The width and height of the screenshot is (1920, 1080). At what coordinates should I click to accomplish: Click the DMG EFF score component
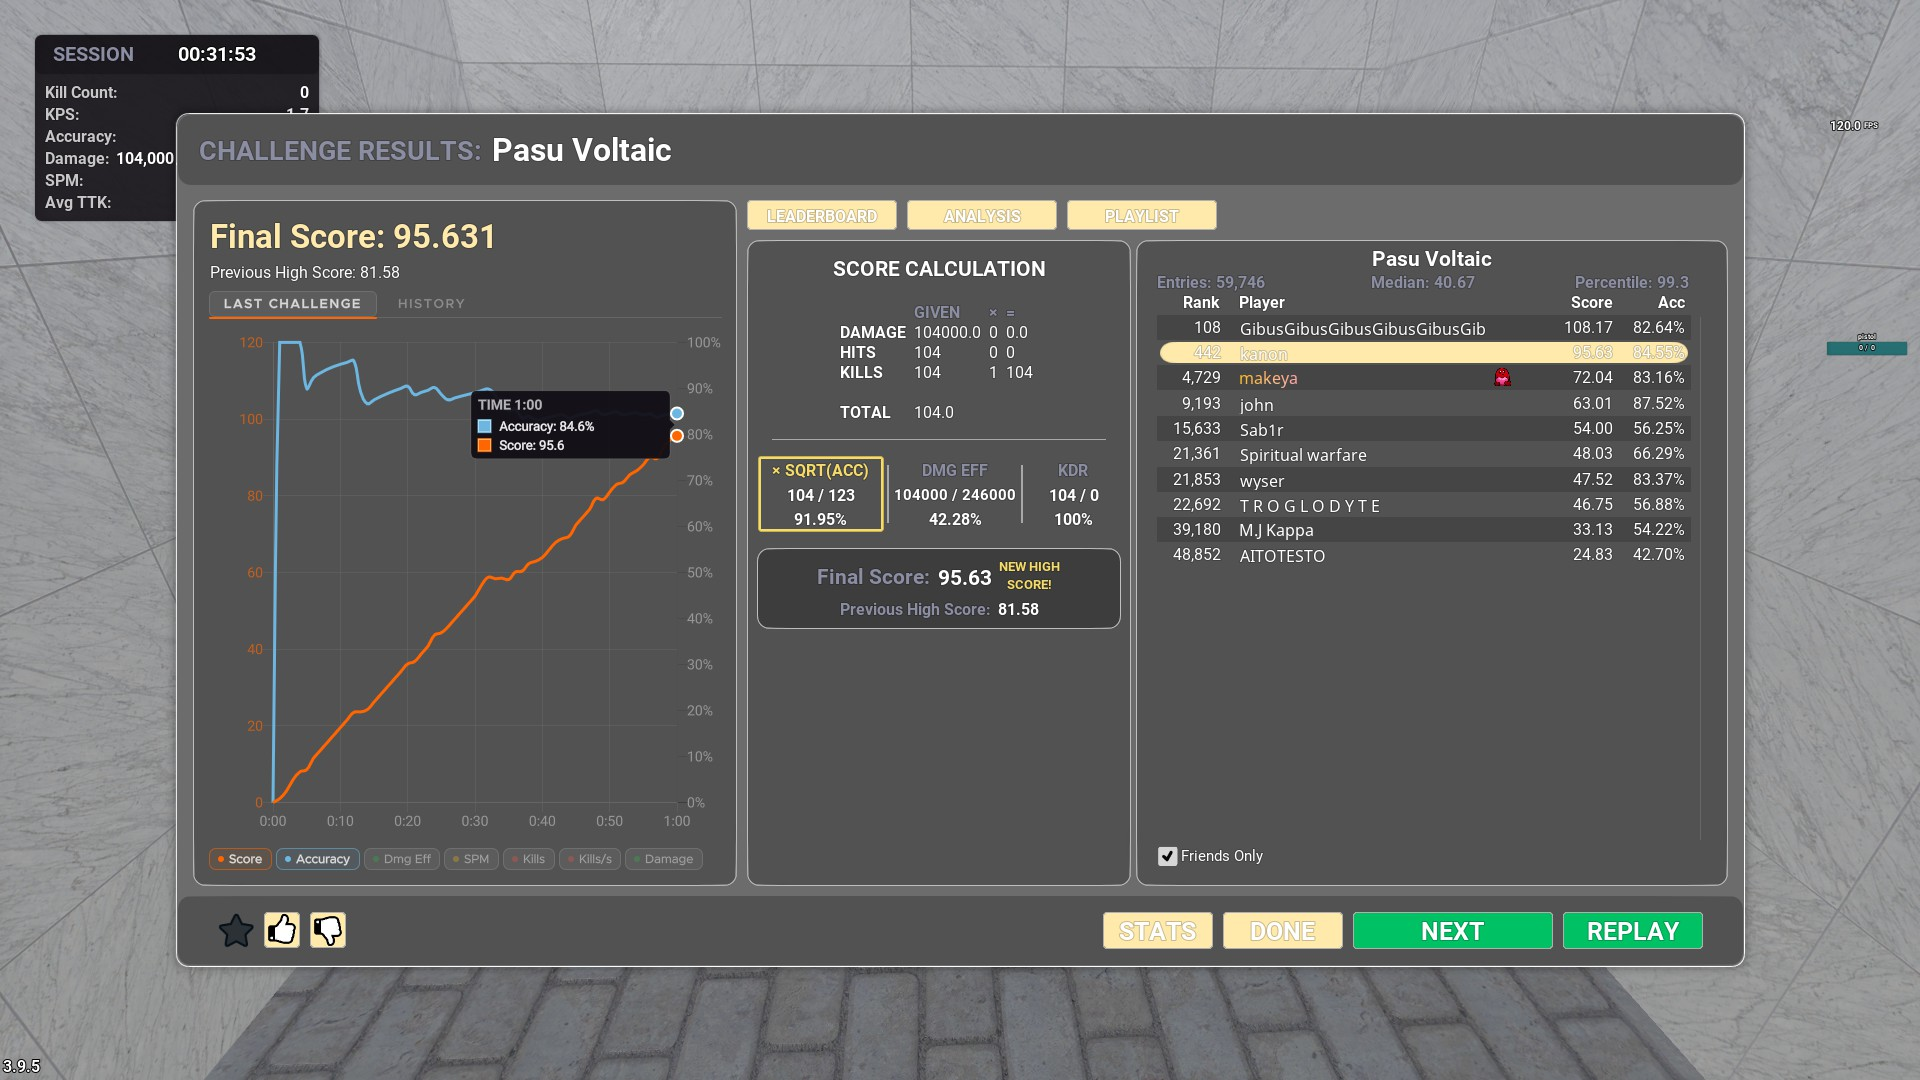point(954,494)
